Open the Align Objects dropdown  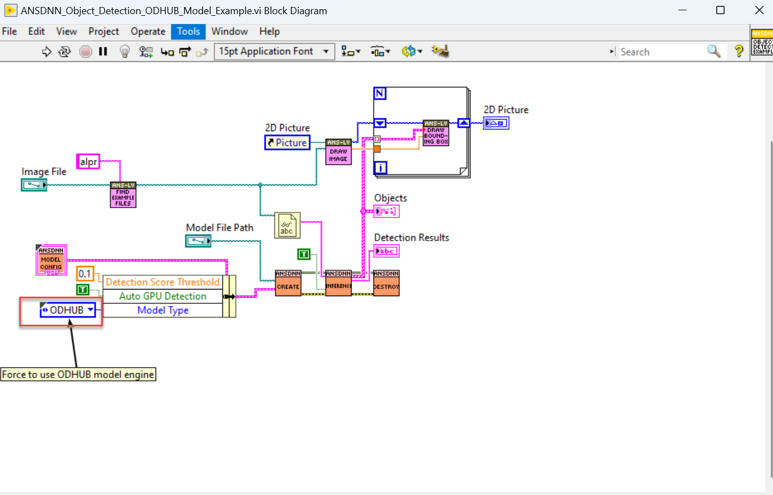[350, 52]
